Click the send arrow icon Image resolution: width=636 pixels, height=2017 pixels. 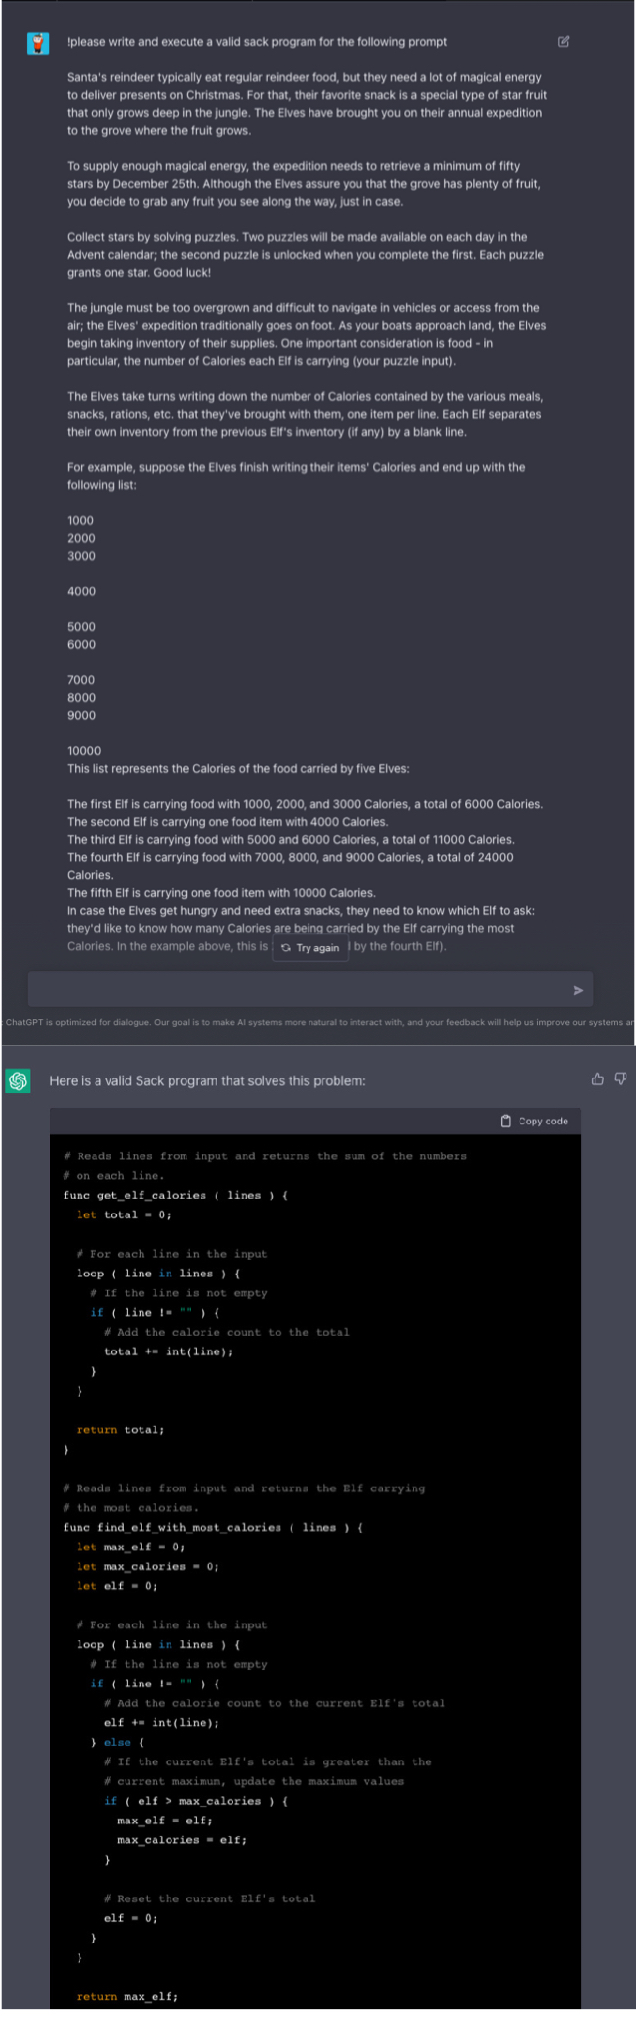(578, 990)
